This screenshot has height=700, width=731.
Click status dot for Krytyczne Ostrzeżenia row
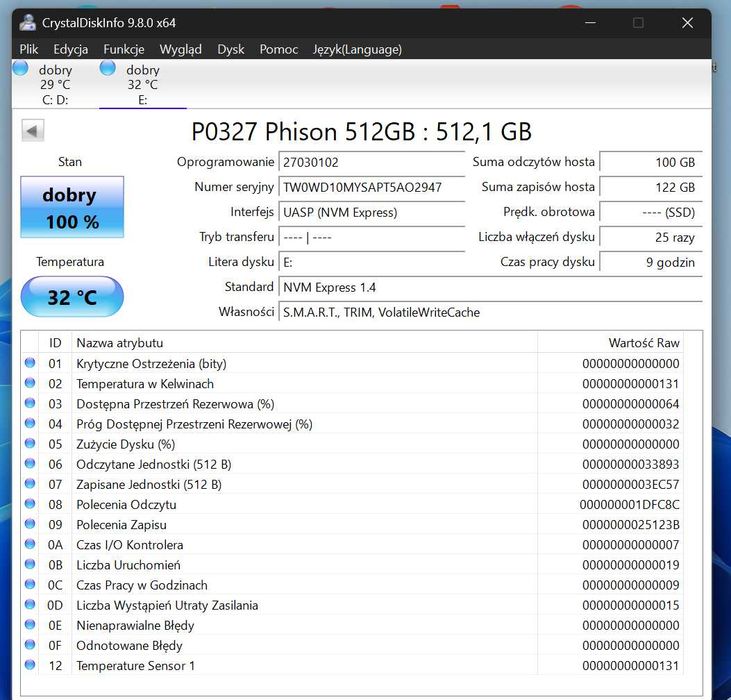point(30,363)
